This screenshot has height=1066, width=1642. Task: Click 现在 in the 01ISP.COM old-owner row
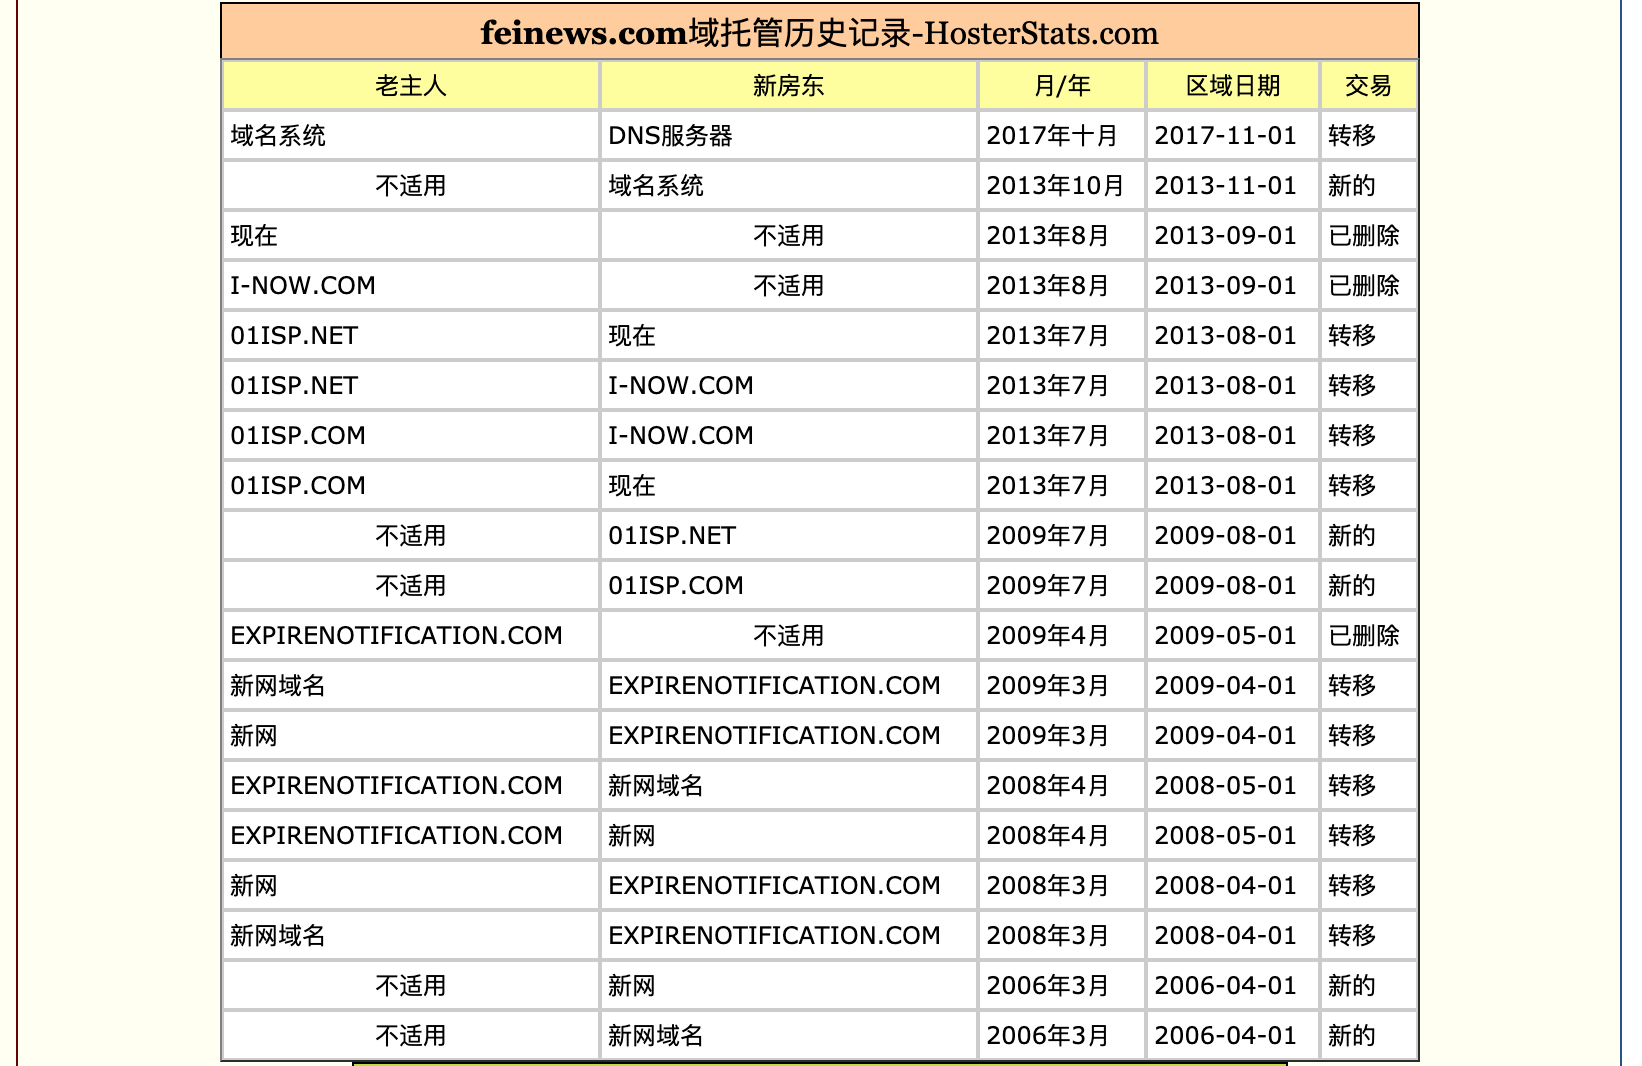632,486
